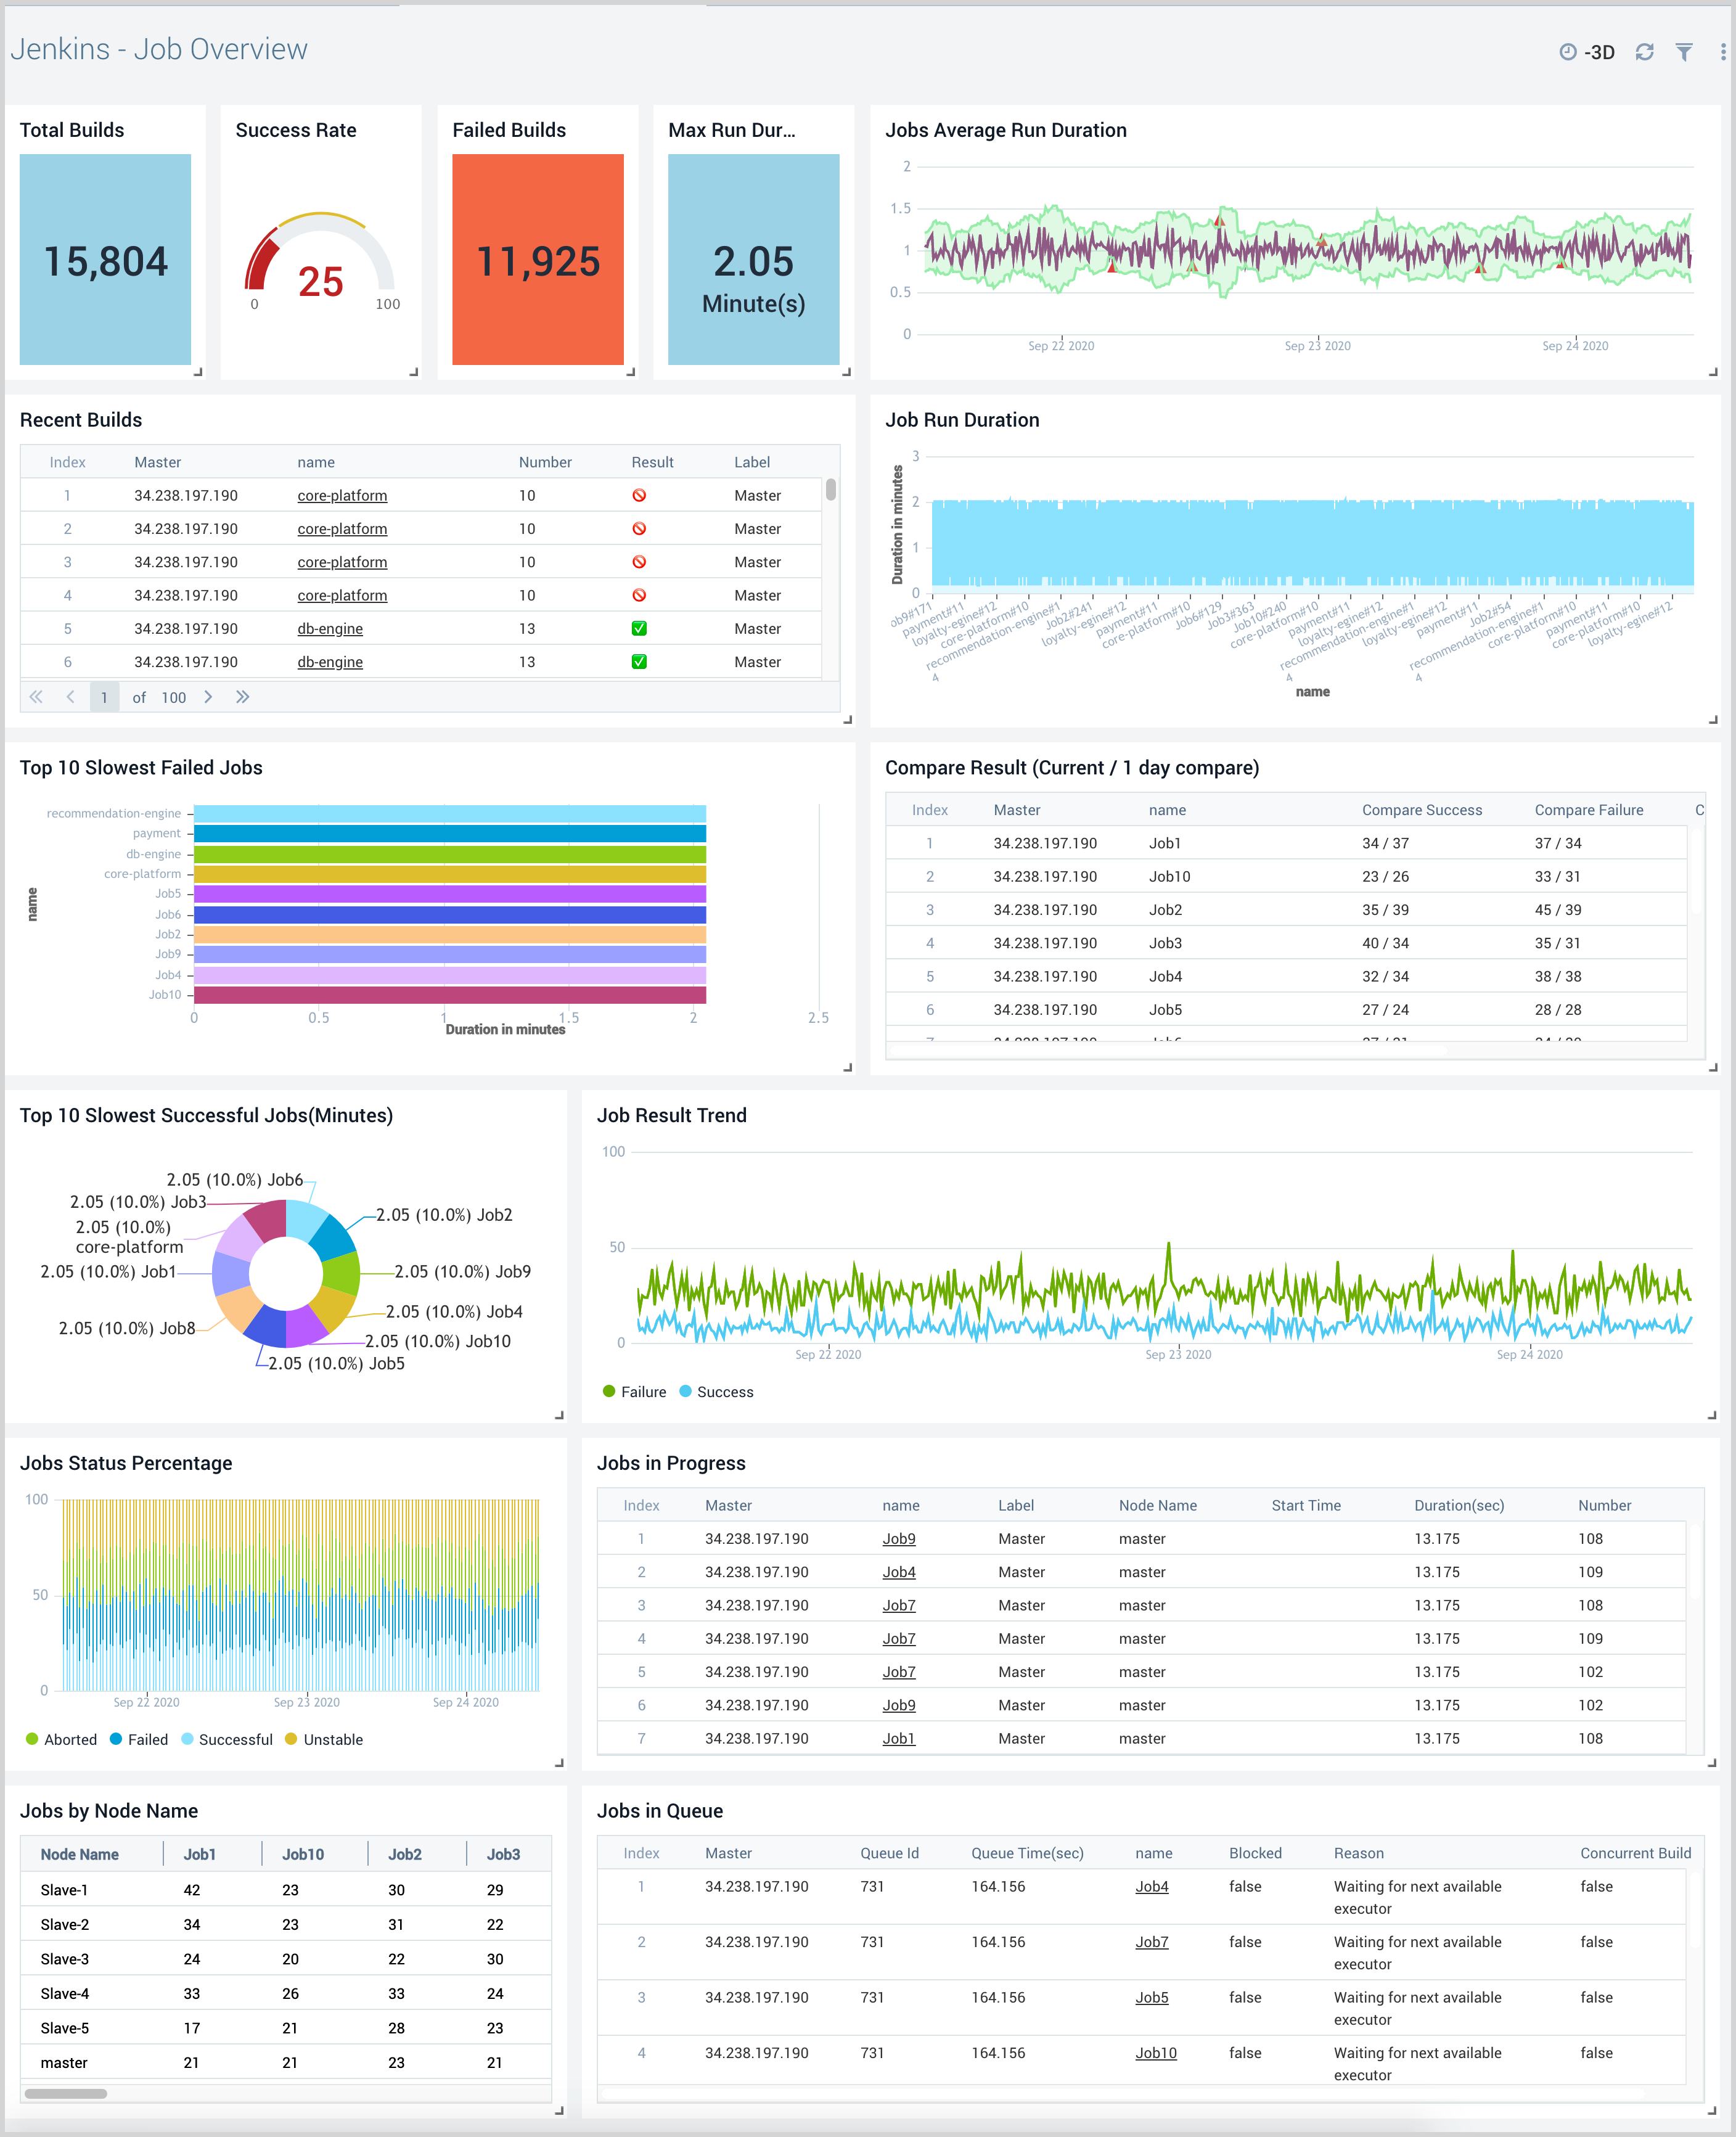
Task: Sort Jobs in Progress by Duration(sec)
Action: [1458, 1505]
